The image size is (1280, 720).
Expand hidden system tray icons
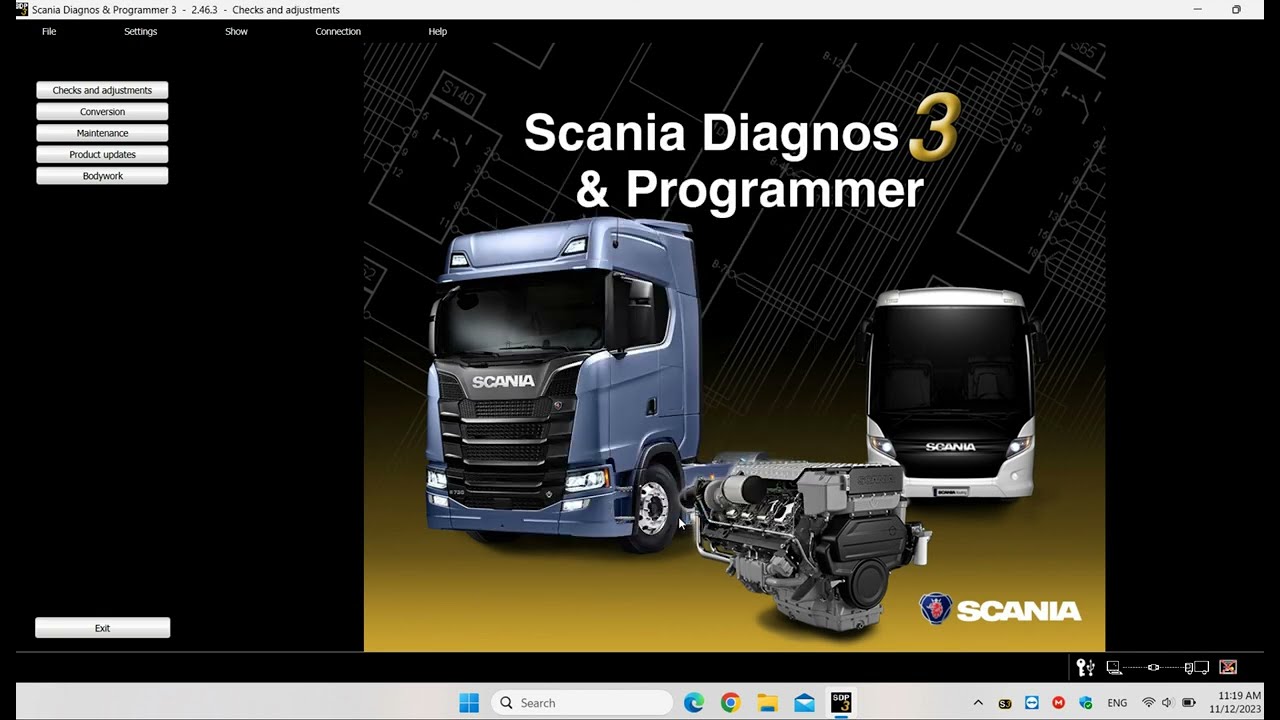click(x=978, y=703)
